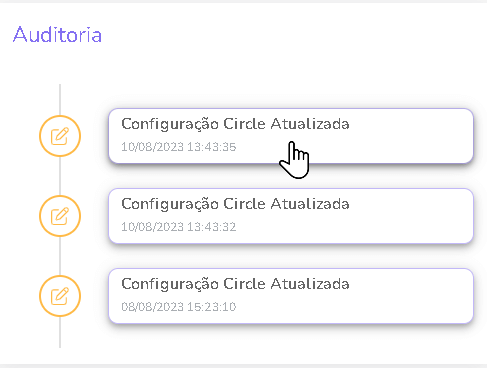
Task: Click the word Circle in the topmost entry
Action: [244, 124]
